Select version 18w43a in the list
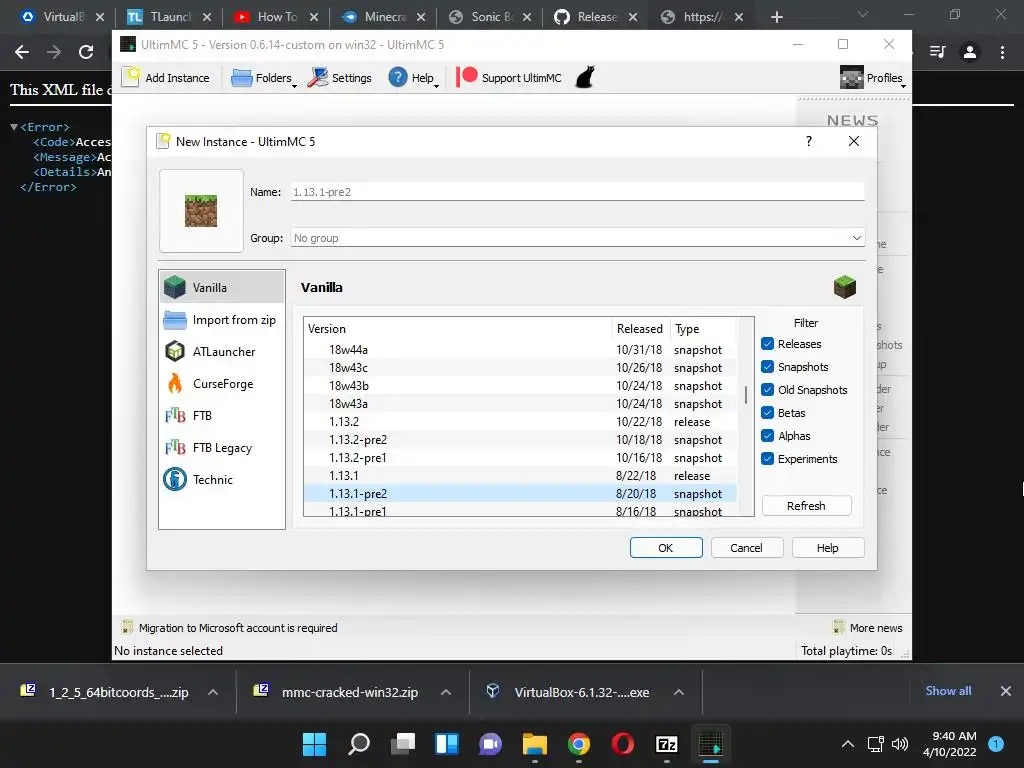The height and width of the screenshot is (768, 1024). [520, 404]
